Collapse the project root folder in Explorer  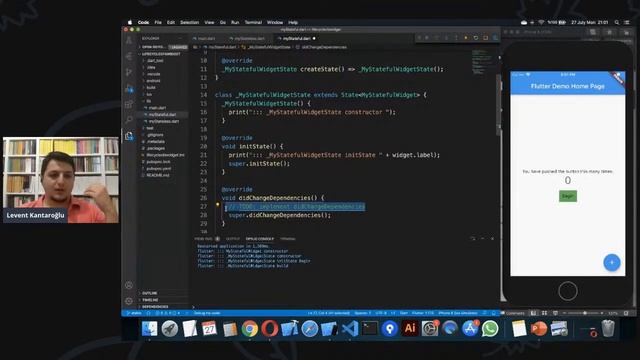point(160,54)
